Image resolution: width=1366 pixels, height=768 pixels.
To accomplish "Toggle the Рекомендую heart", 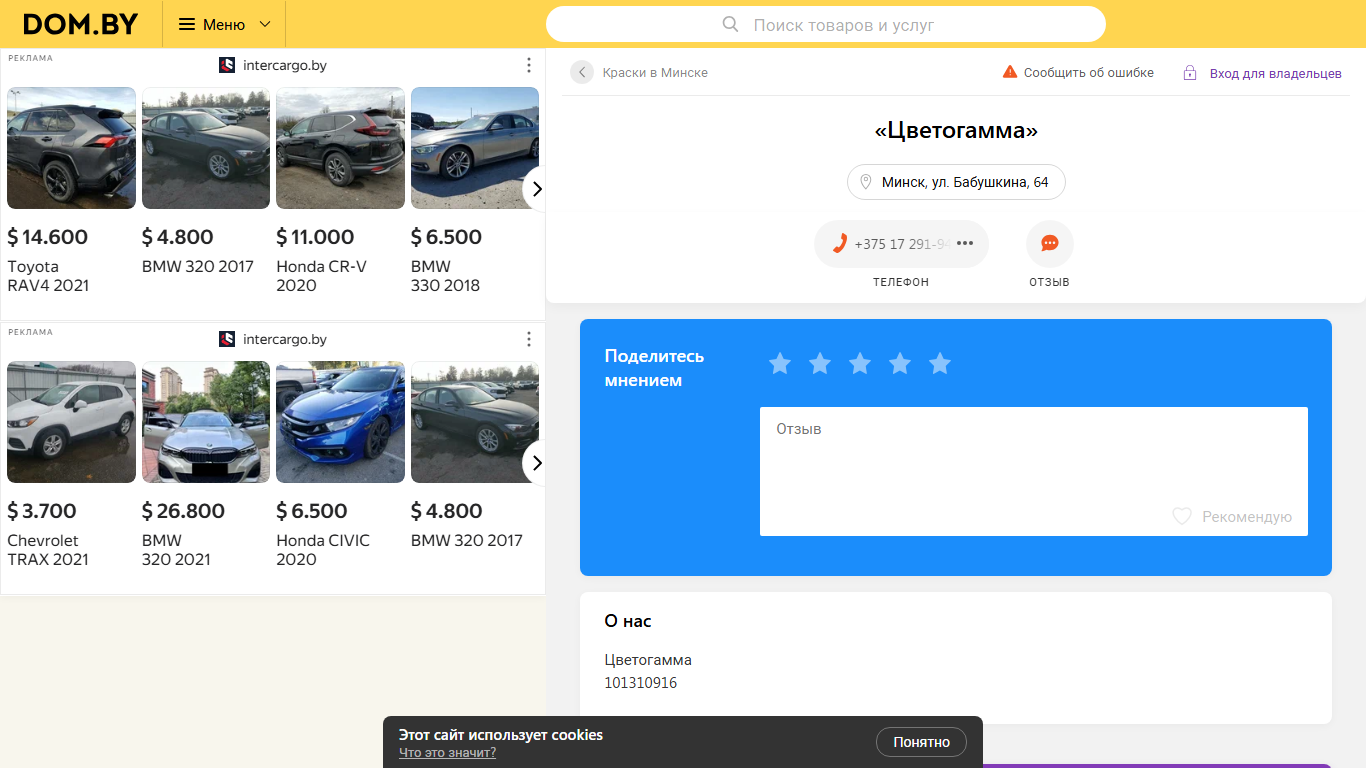I will coord(1182,516).
